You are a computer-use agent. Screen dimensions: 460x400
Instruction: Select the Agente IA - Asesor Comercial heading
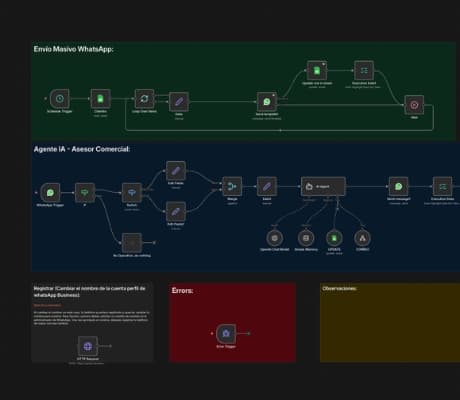click(82, 149)
